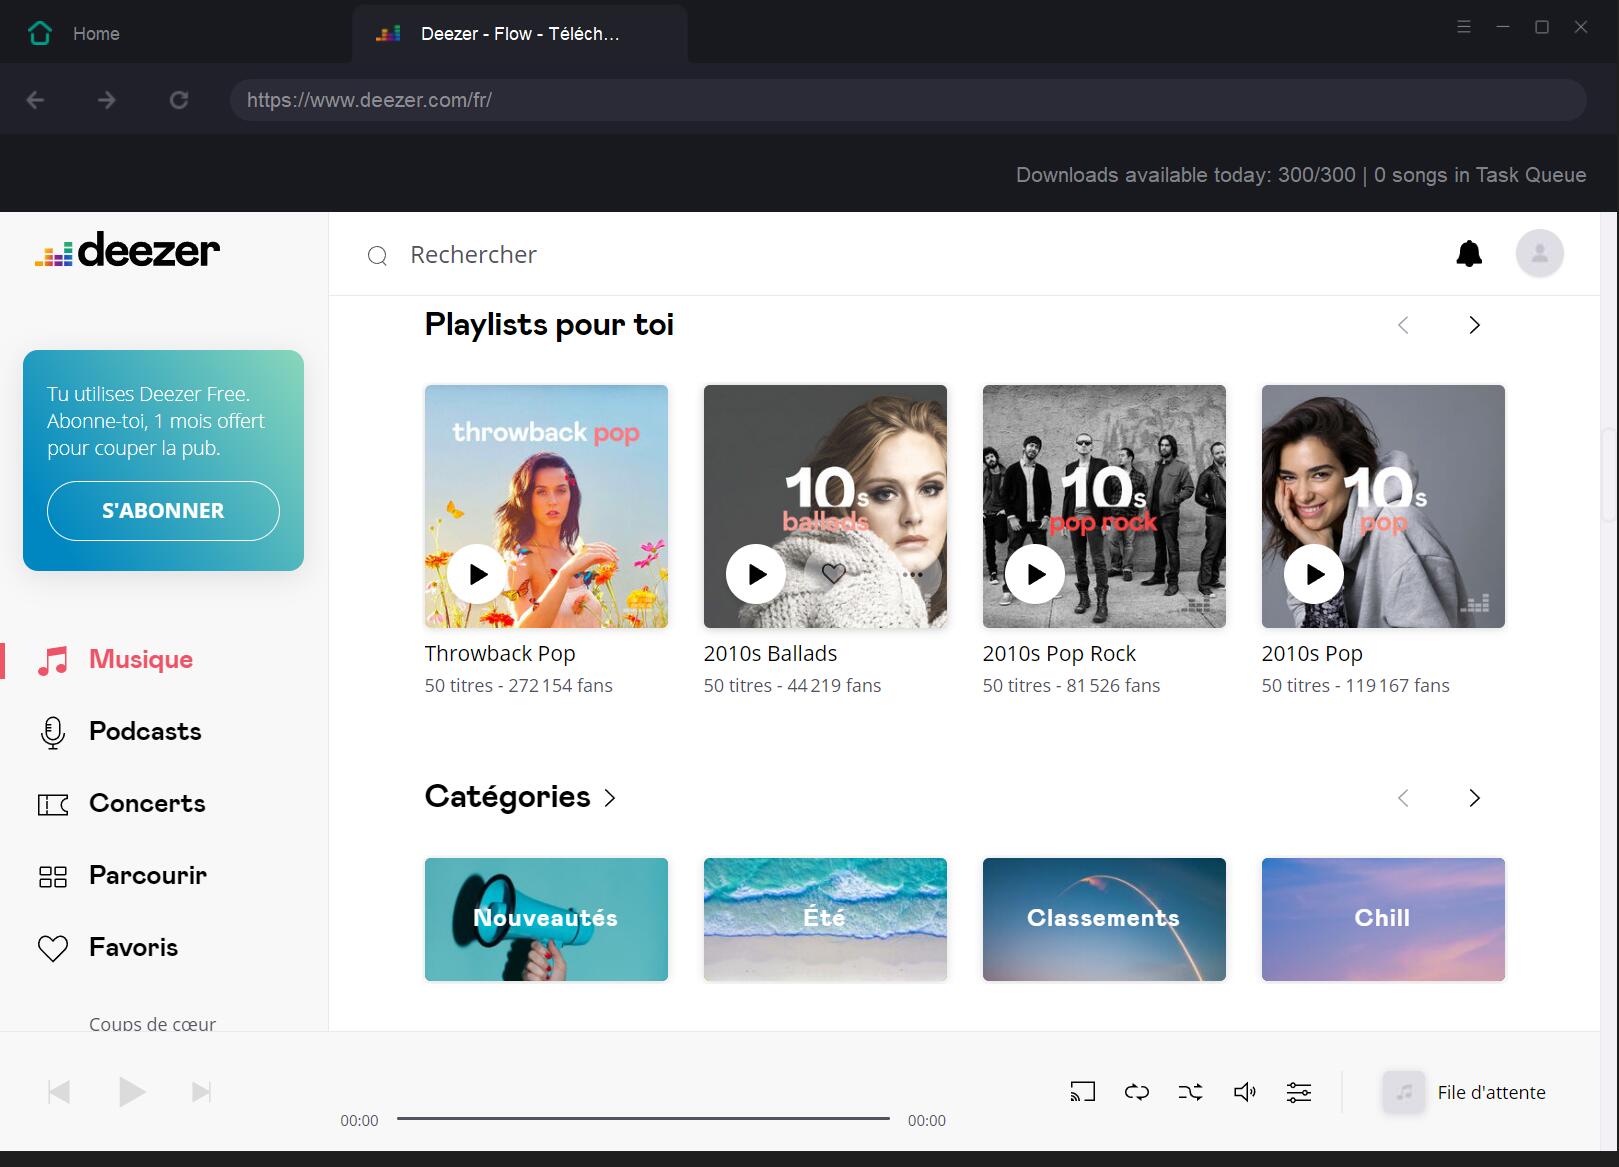Show next Playlists pour toi items
The width and height of the screenshot is (1619, 1167).
pos(1474,325)
